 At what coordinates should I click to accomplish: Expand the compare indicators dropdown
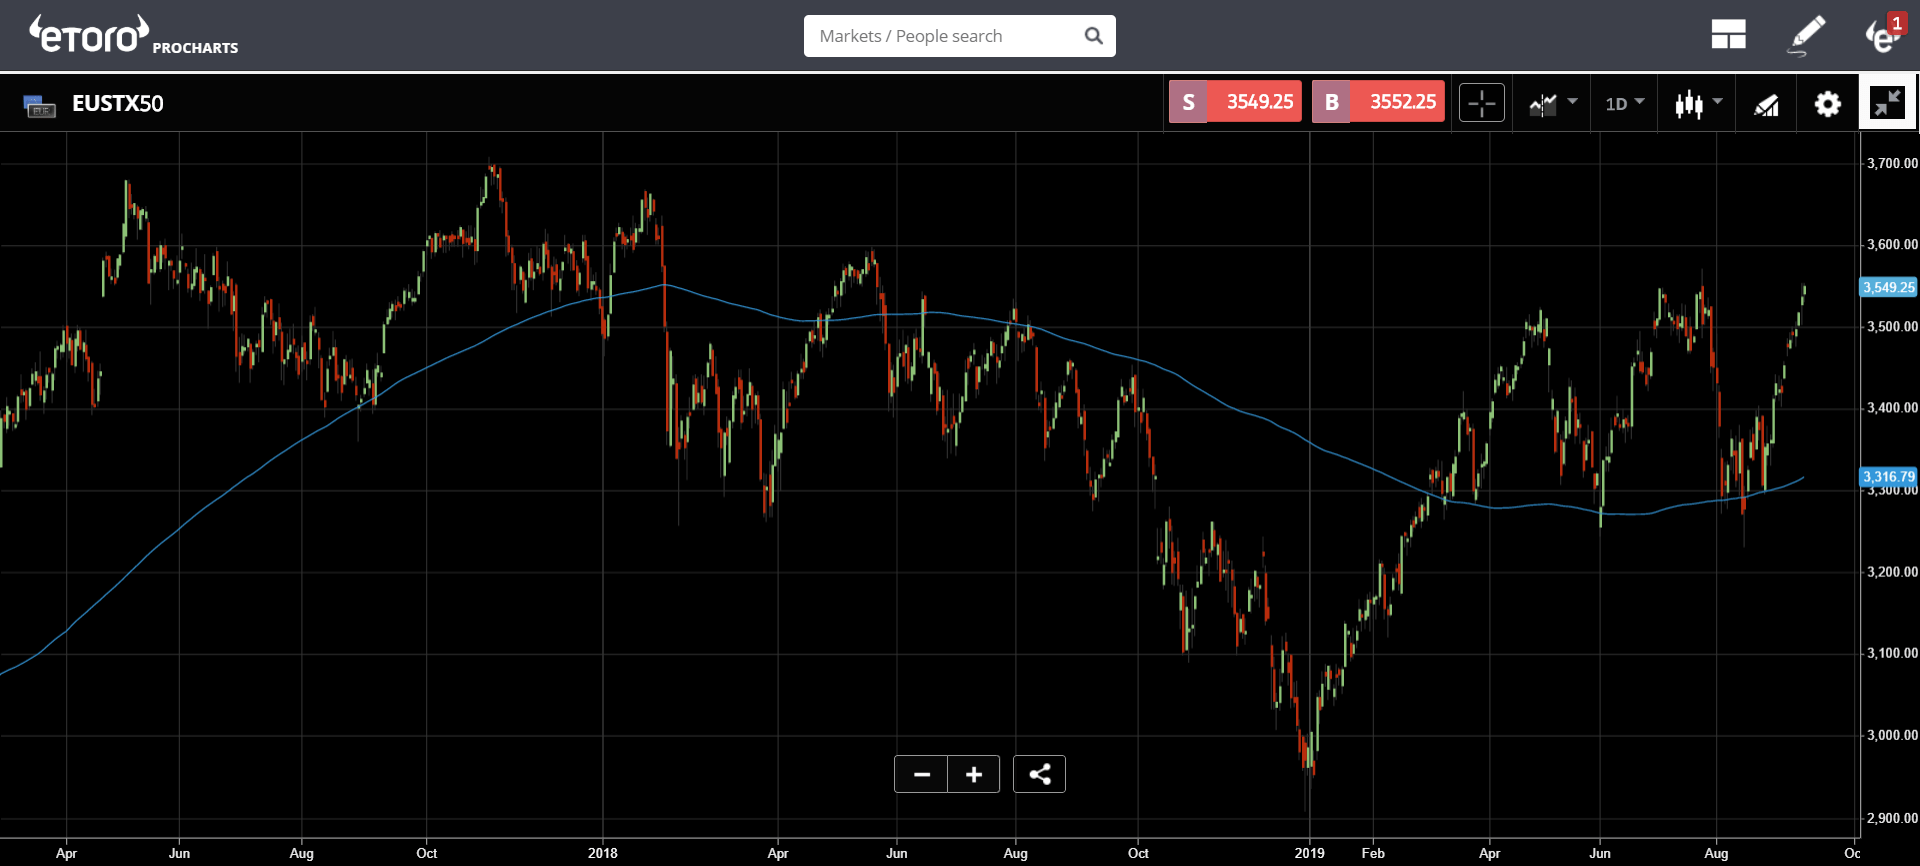click(x=1553, y=103)
